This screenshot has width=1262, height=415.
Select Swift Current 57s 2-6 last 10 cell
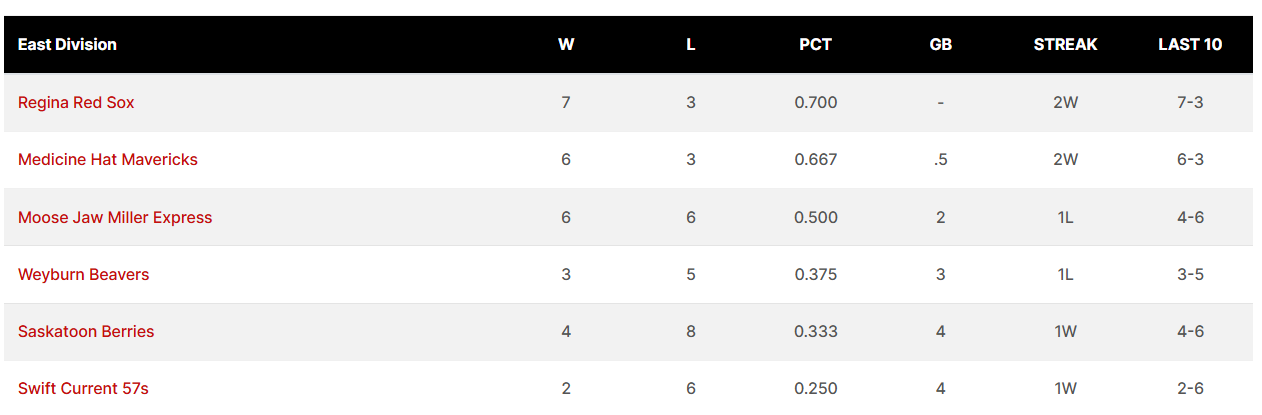pos(1190,388)
